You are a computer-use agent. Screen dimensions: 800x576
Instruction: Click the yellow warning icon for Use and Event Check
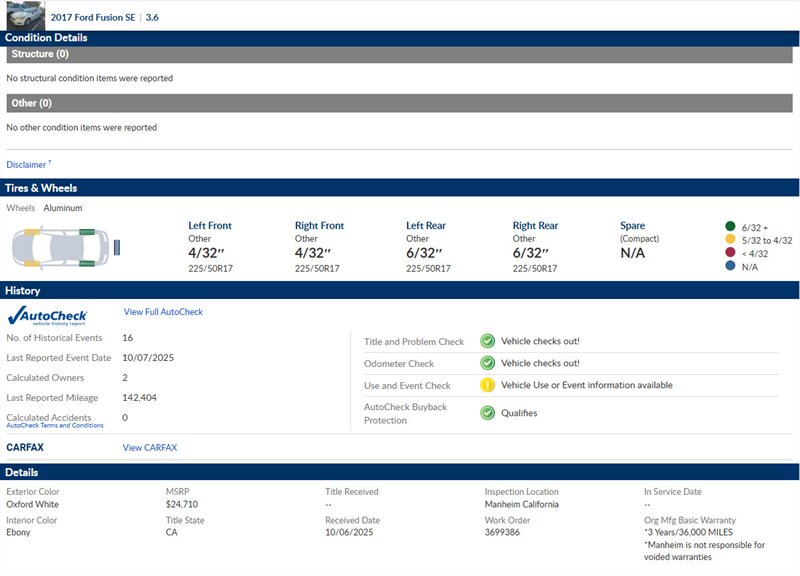(x=487, y=385)
